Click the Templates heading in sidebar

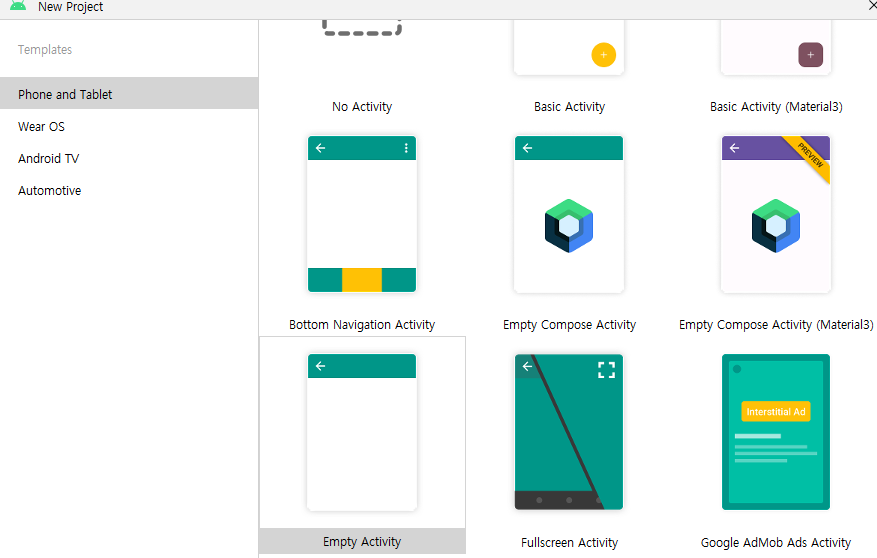pyautogui.click(x=45, y=49)
